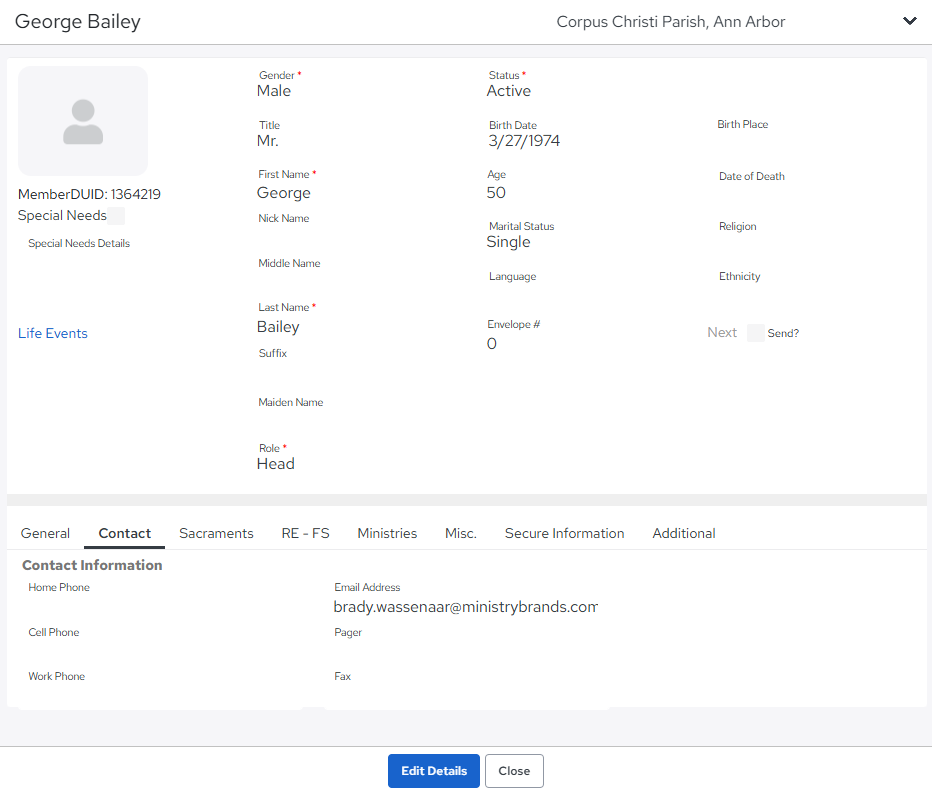The height and width of the screenshot is (794, 932).
Task: Switch to the General tab
Action: coord(45,533)
